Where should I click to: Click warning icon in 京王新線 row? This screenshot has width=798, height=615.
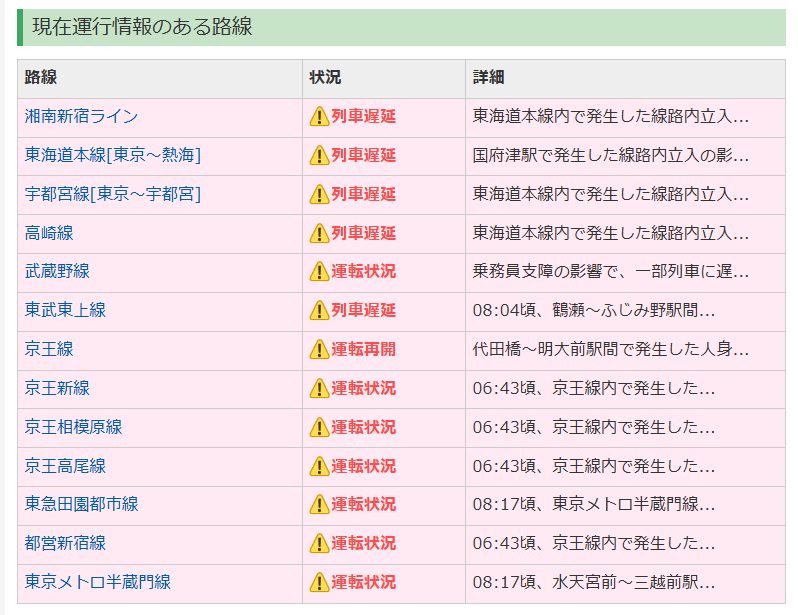(319, 388)
